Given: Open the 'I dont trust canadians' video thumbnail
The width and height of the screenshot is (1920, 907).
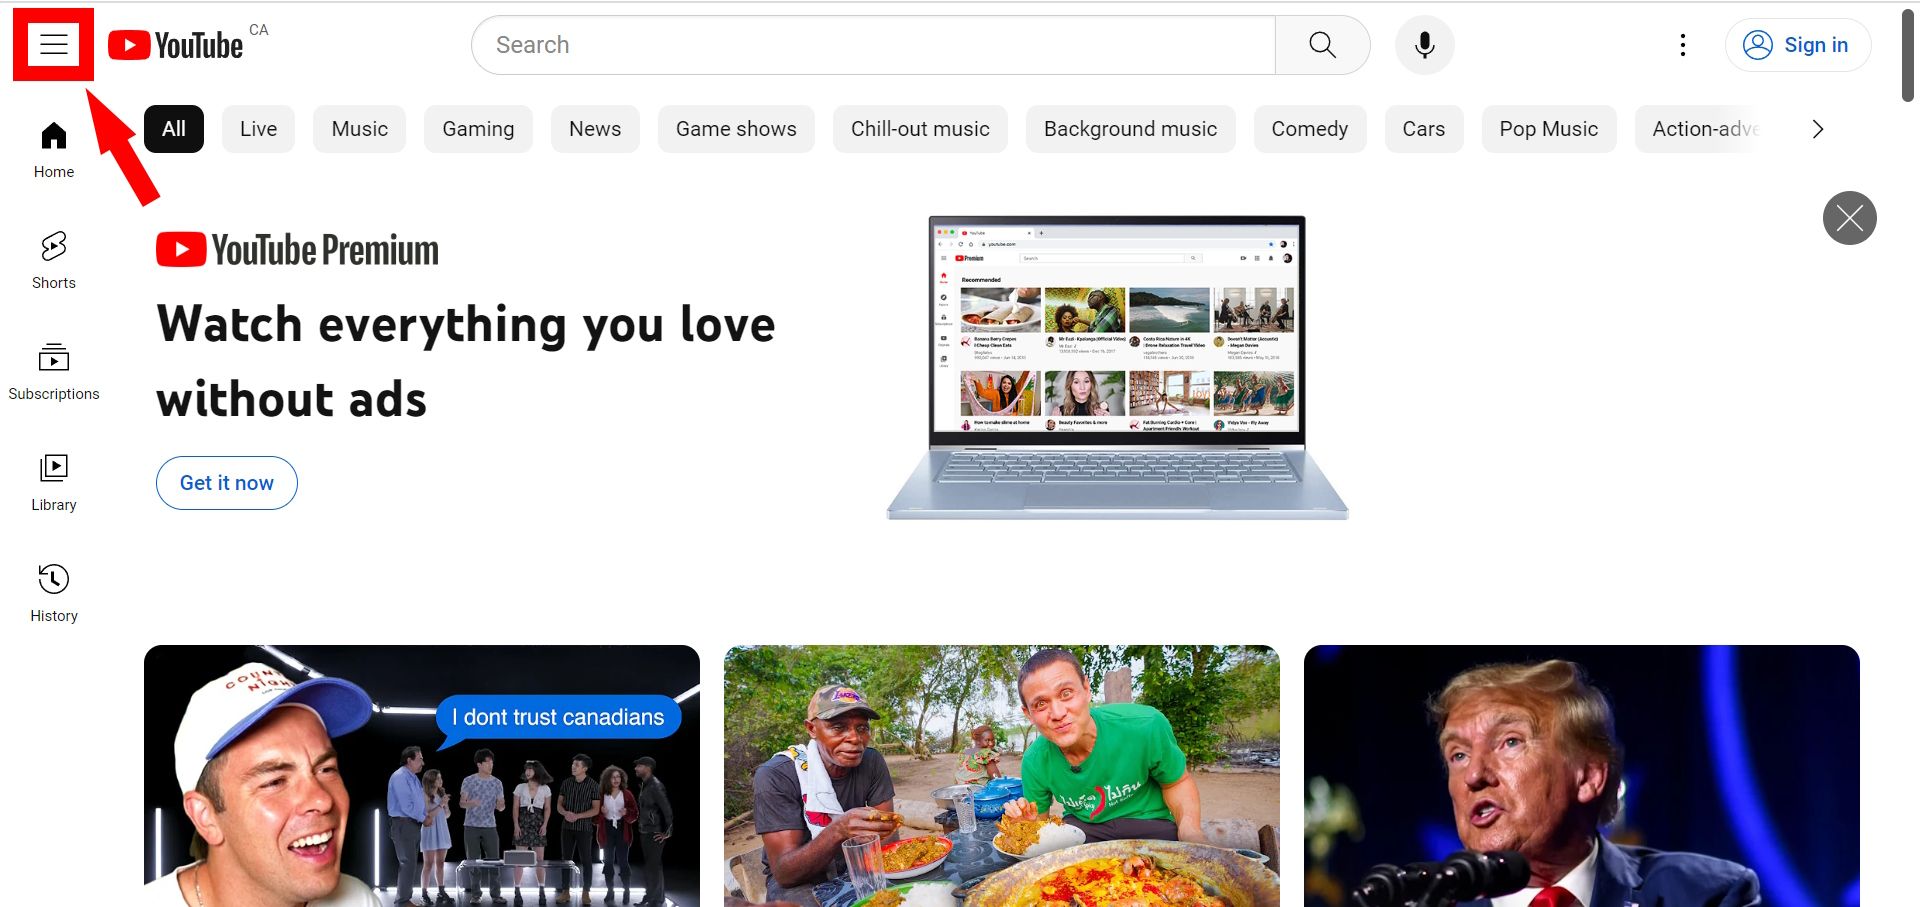Looking at the screenshot, I should click(x=422, y=776).
